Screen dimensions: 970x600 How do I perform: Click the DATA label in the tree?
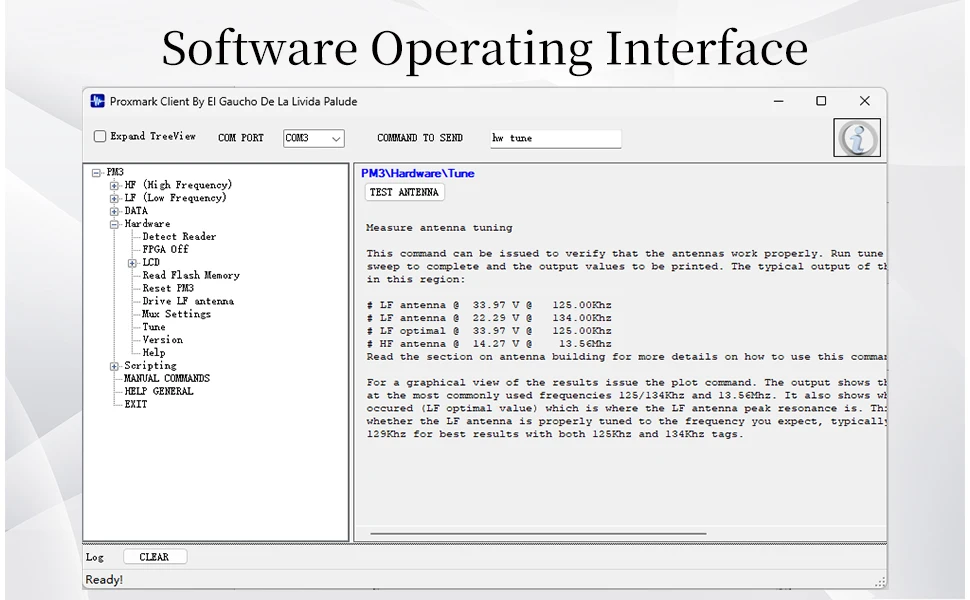tap(135, 211)
